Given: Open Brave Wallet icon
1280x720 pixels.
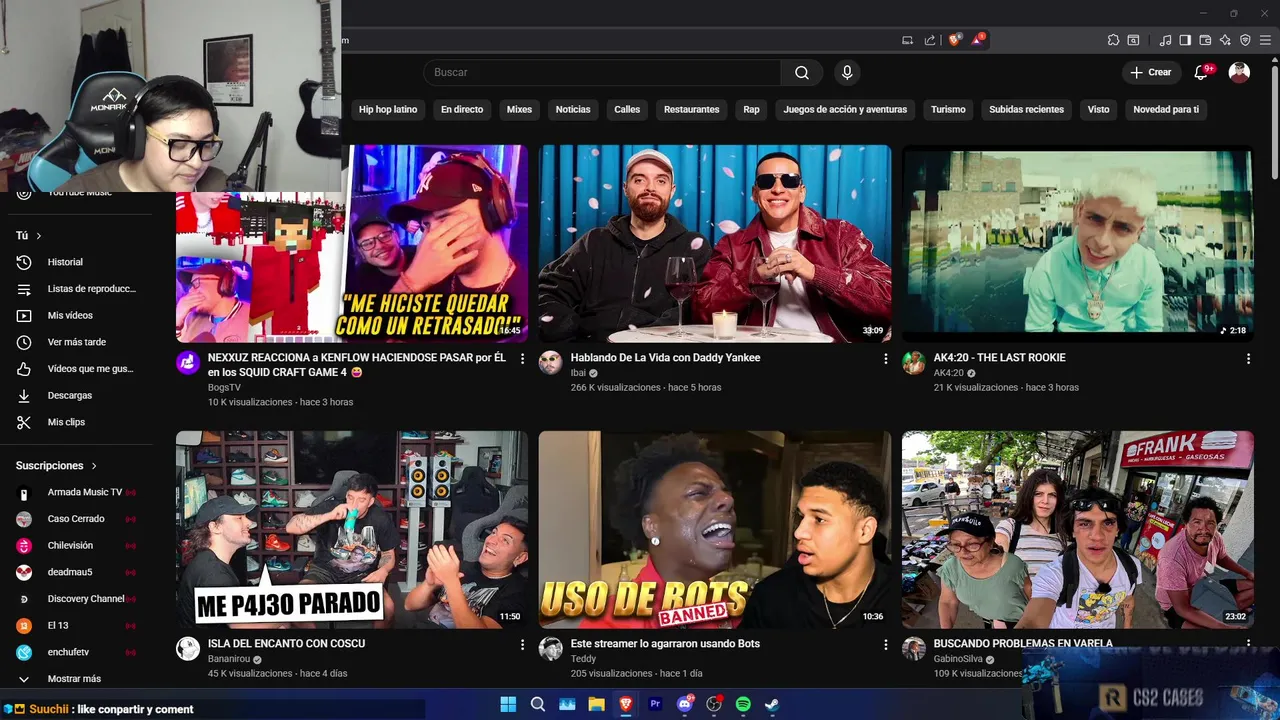Looking at the screenshot, I should [x=1205, y=40].
